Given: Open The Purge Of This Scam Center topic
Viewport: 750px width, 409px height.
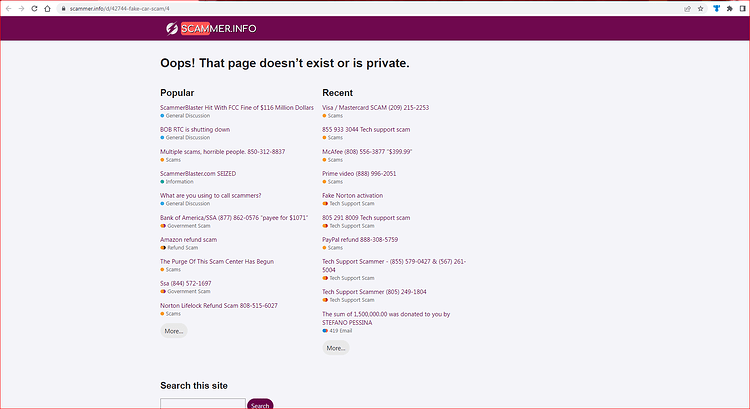Looking at the screenshot, I should pyautogui.click(x=217, y=262).
